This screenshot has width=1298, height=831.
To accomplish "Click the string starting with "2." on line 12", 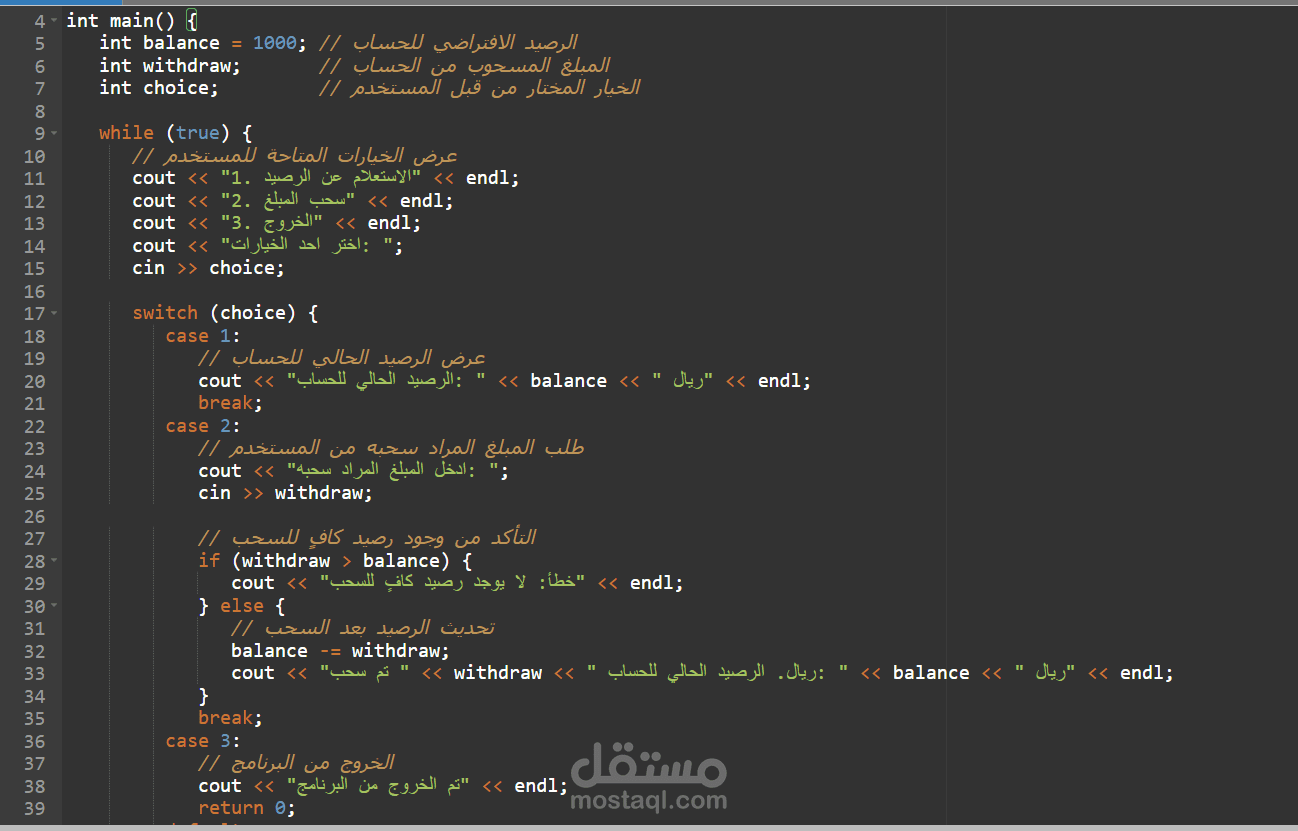I will click(288, 201).
